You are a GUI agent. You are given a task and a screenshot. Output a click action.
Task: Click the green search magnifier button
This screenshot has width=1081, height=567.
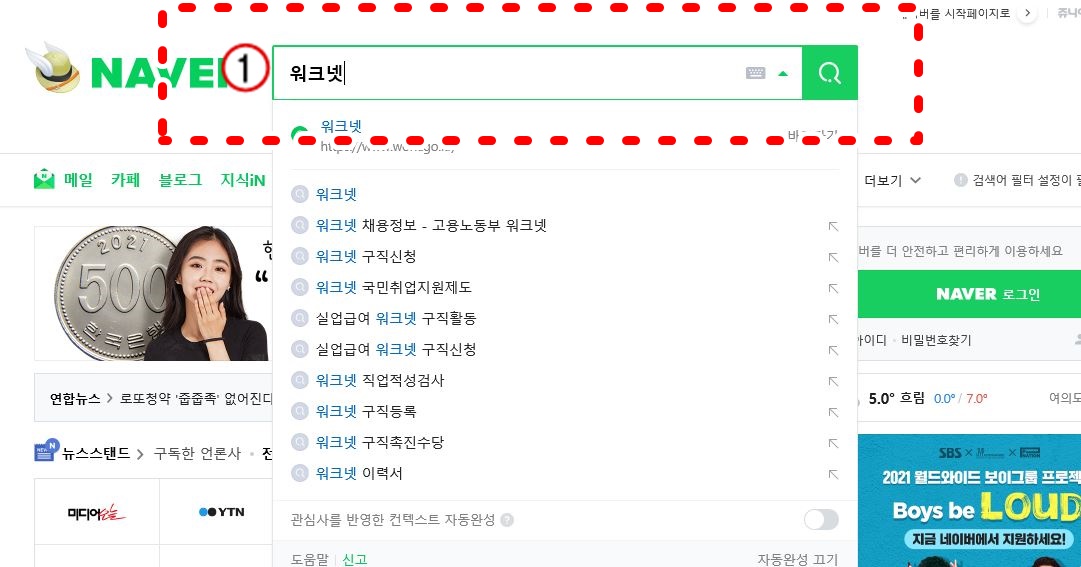(830, 73)
